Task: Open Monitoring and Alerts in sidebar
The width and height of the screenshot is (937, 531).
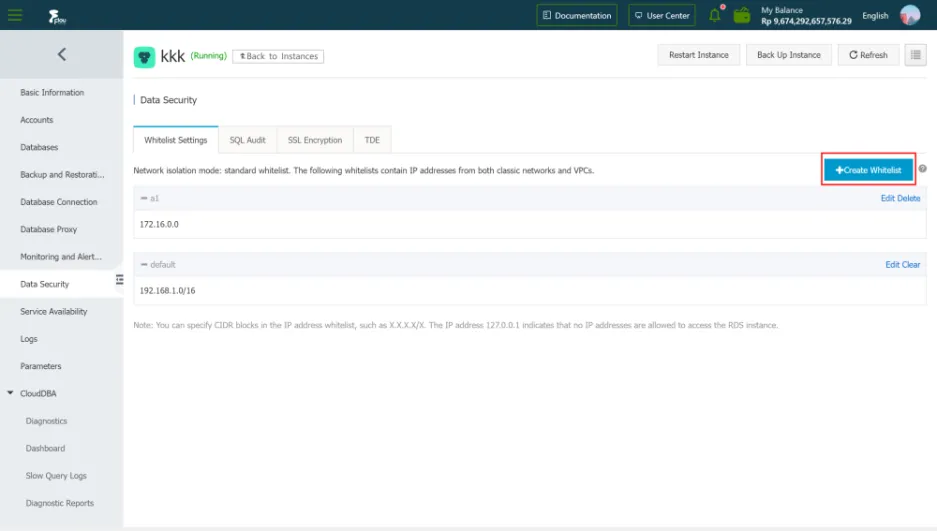Action: click(x=61, y=257)
